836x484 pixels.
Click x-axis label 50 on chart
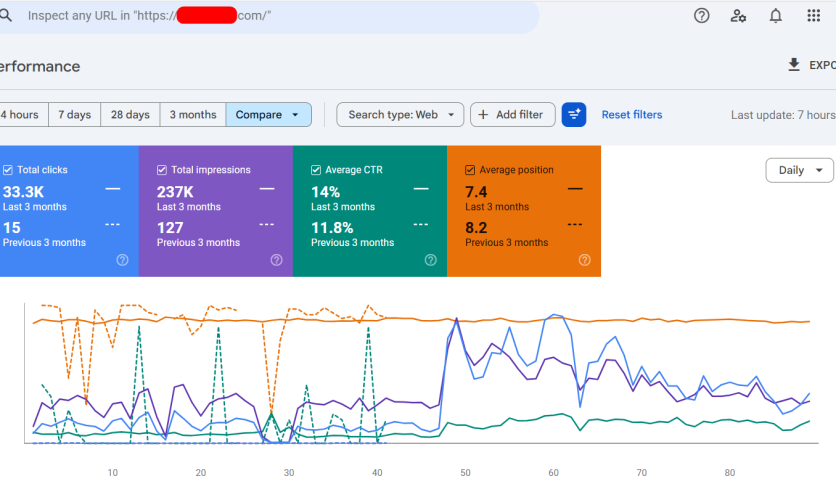465,473
